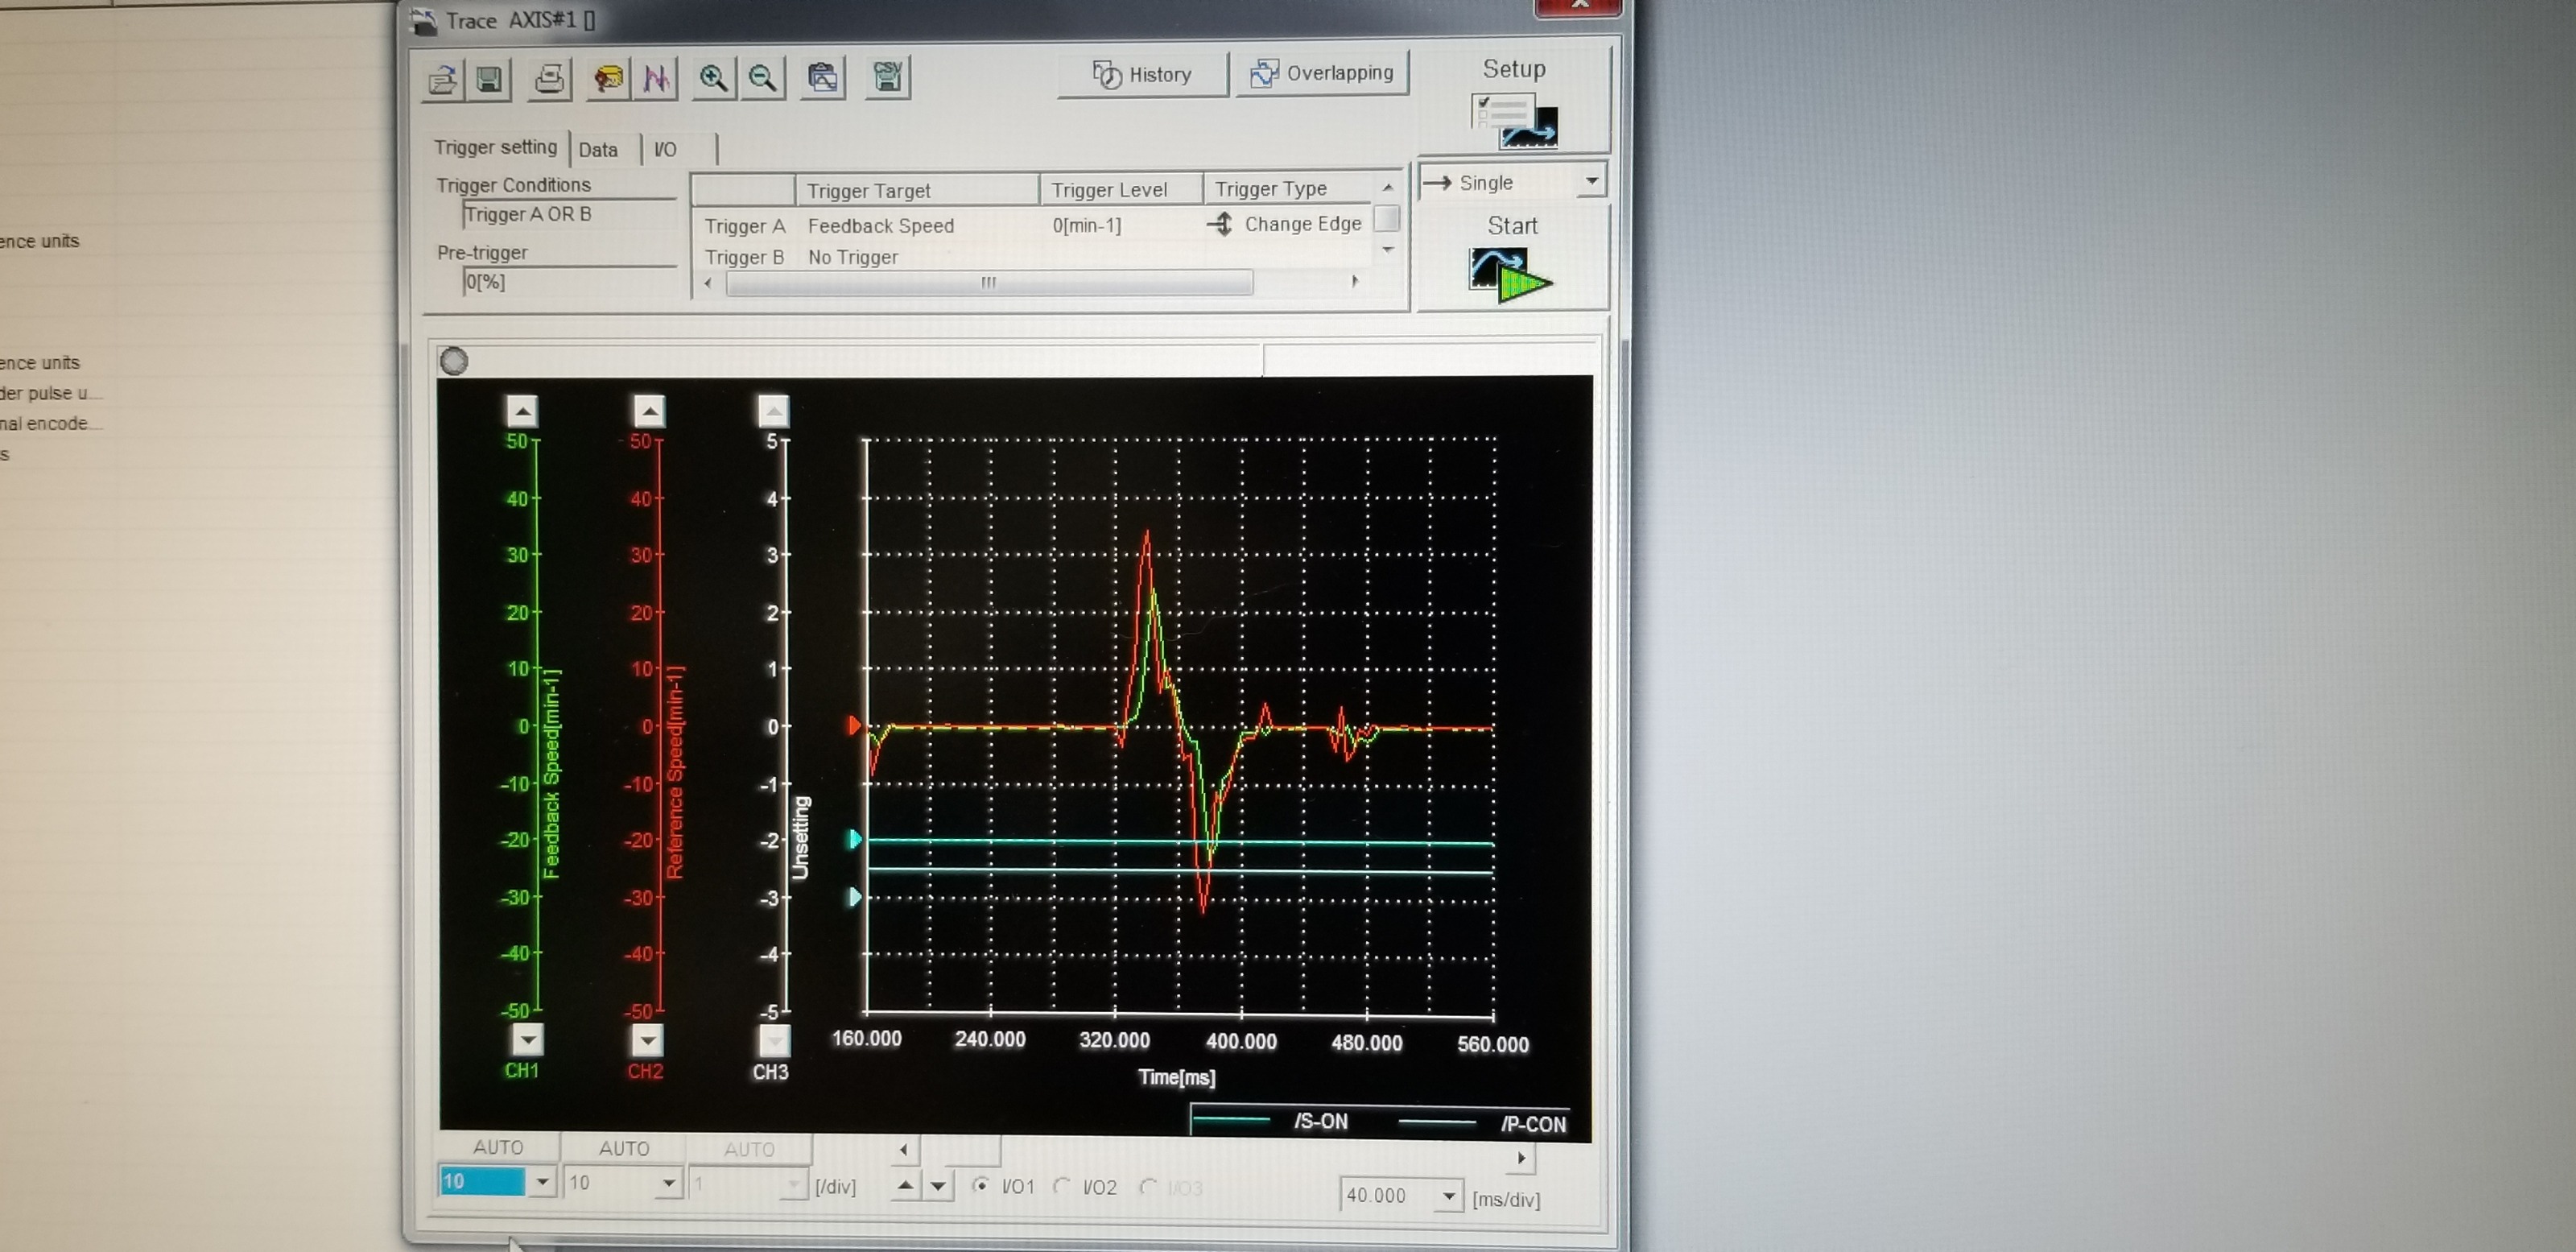Click the trigger table vertical scrollbar thumb

pos(1387,218)
